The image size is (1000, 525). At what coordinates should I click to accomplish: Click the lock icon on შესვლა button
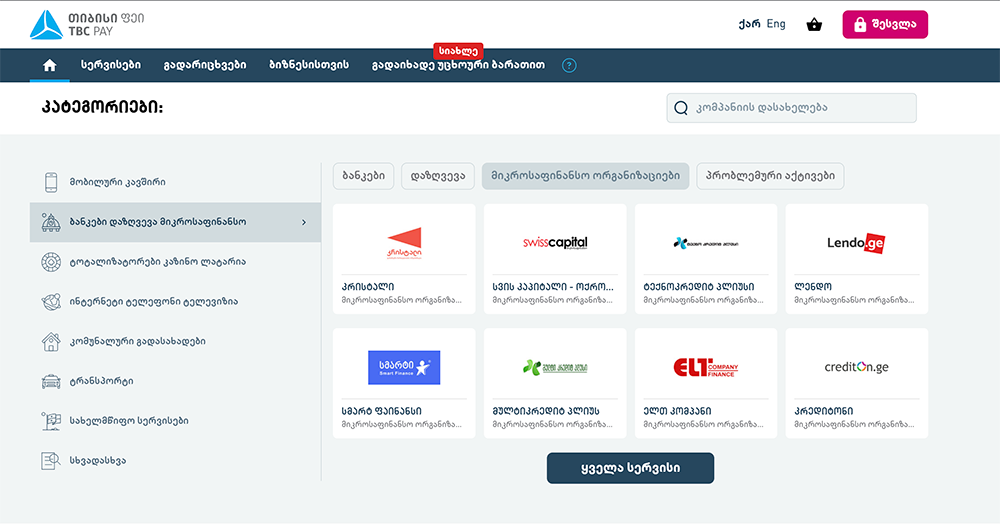(860, 25)
